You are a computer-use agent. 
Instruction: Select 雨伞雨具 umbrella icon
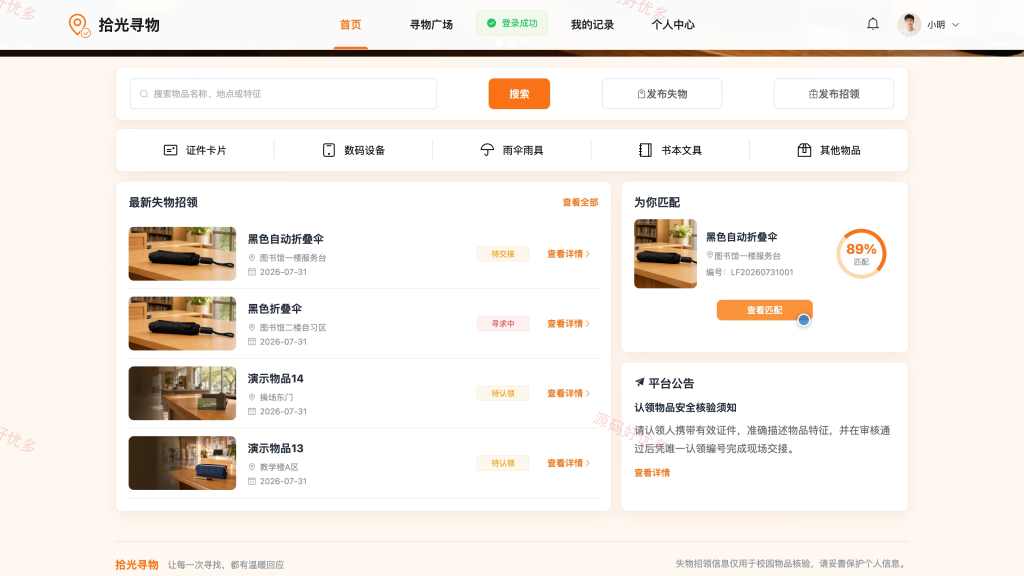[x=487, y=150]
